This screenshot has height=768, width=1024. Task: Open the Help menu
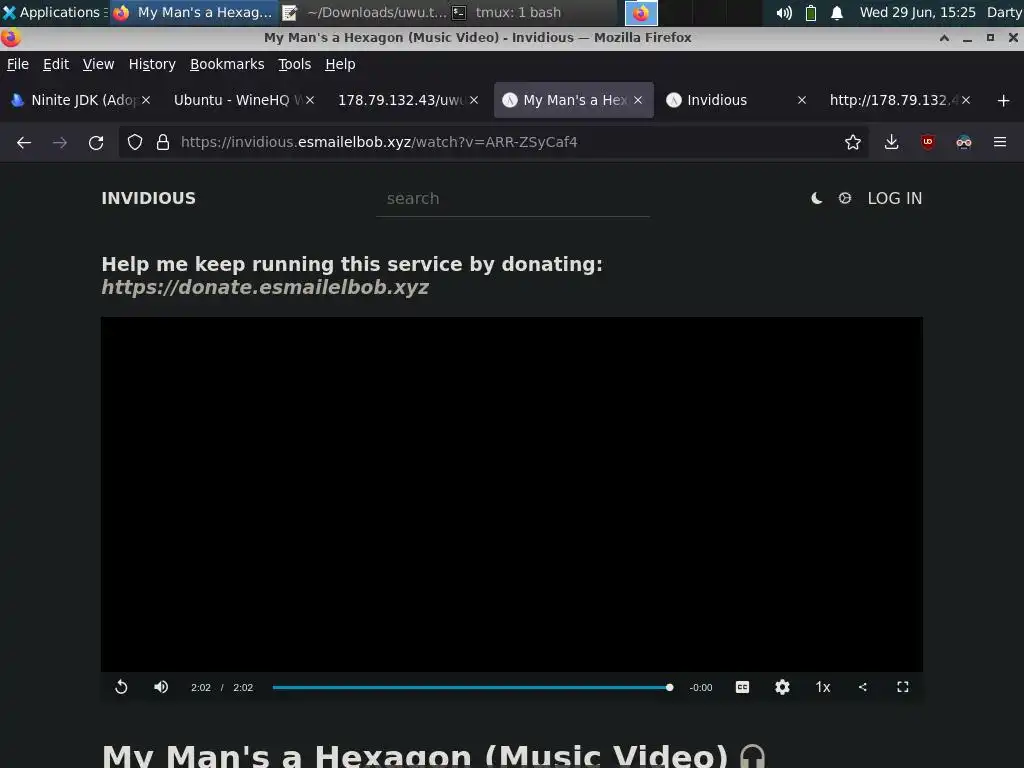click(x=340, y=64)
